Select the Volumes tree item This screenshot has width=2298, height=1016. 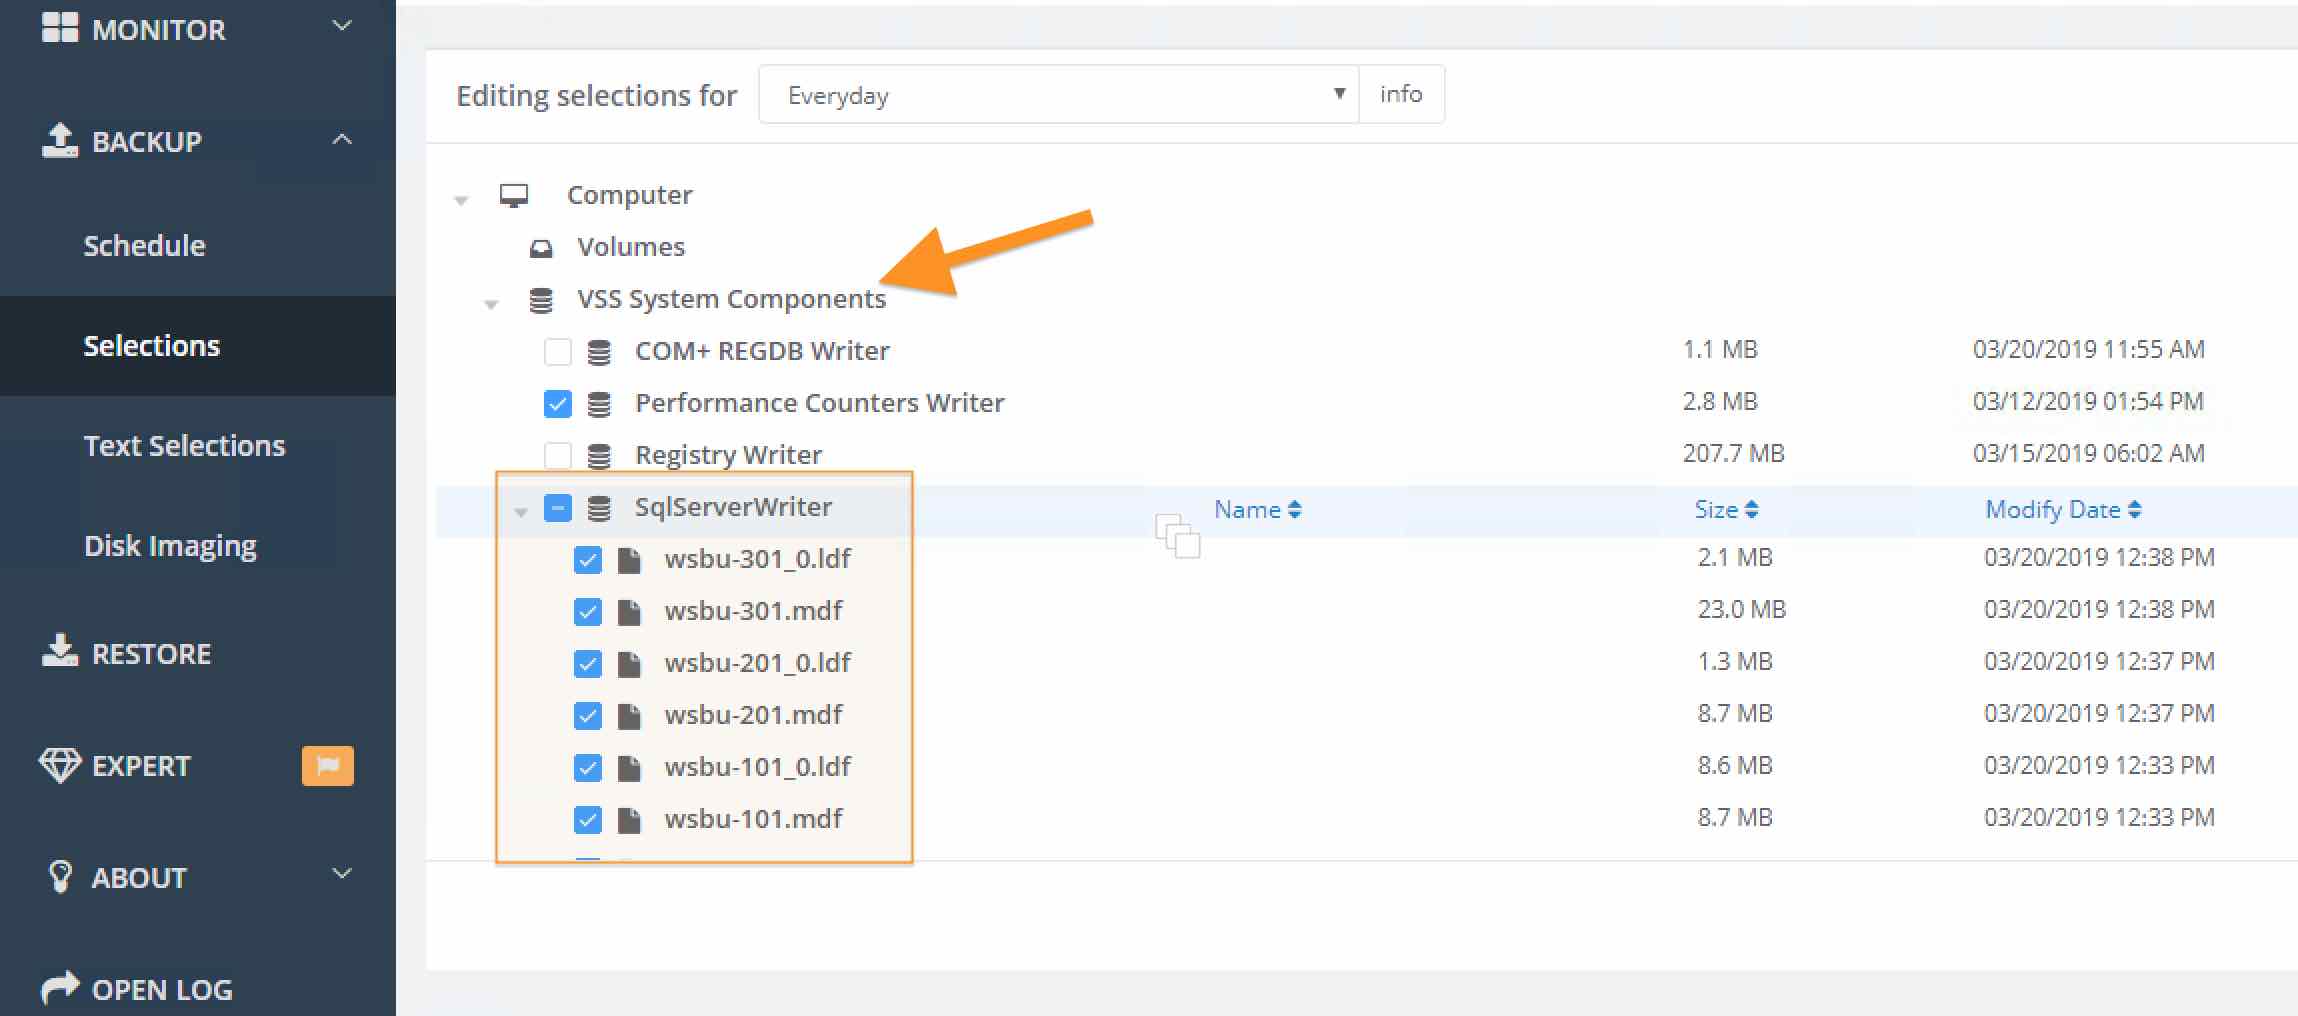click(631, 247)
